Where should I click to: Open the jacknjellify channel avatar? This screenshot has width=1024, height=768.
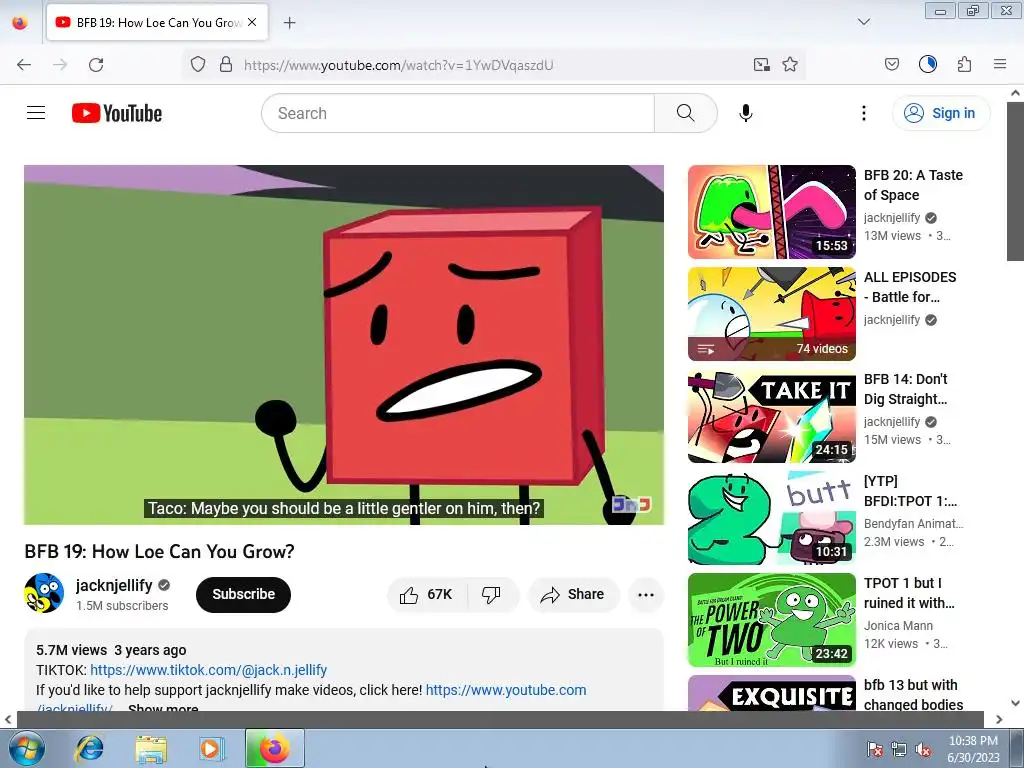(x=44, y=594)
